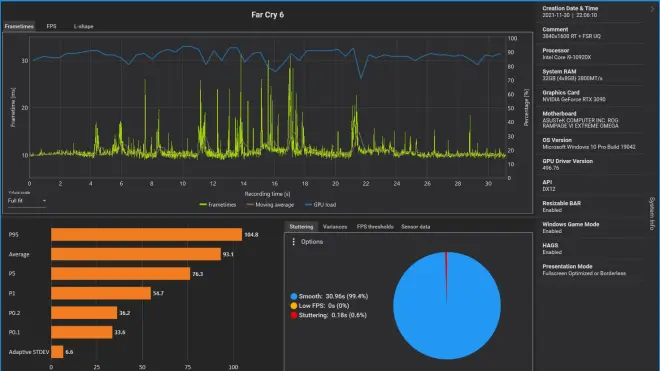Click the '104.8' P95 value label

click(251, 235)
